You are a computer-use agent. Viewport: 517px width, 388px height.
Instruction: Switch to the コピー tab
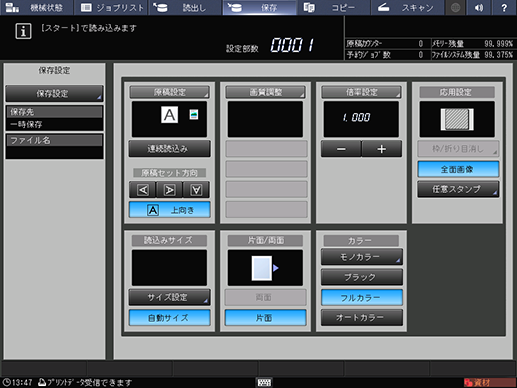pos(334,7)
